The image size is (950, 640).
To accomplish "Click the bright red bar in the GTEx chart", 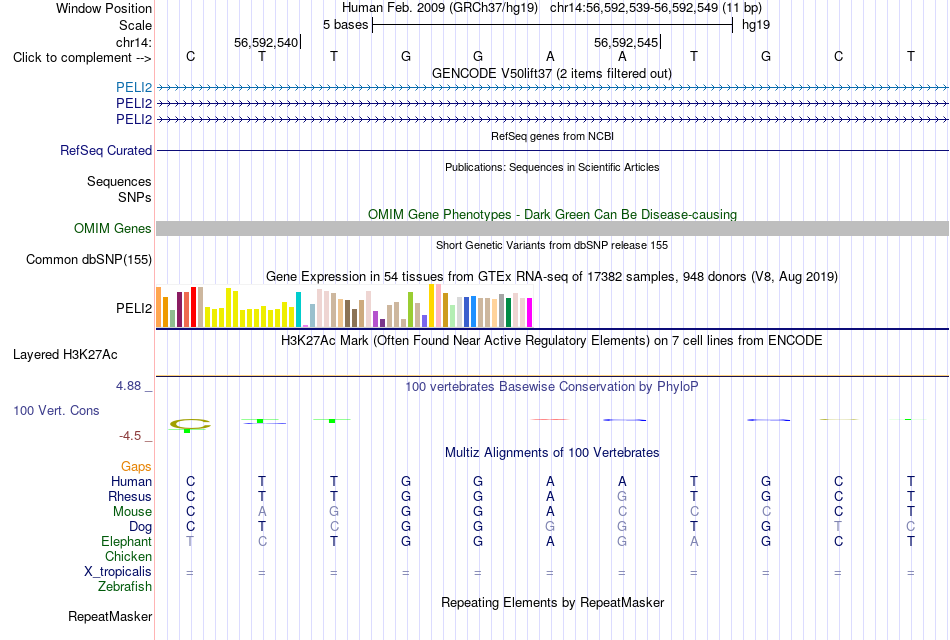I will pos(193,307).
